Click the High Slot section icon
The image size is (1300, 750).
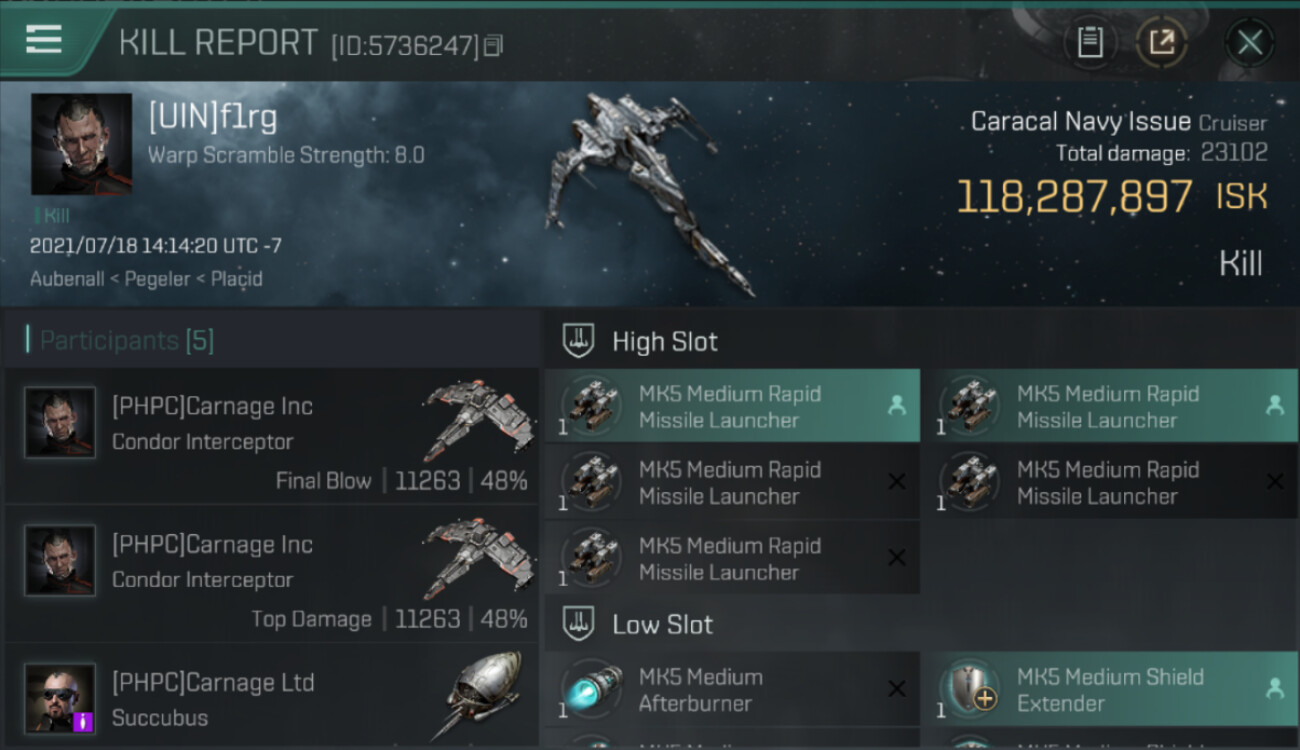(580, 341)
